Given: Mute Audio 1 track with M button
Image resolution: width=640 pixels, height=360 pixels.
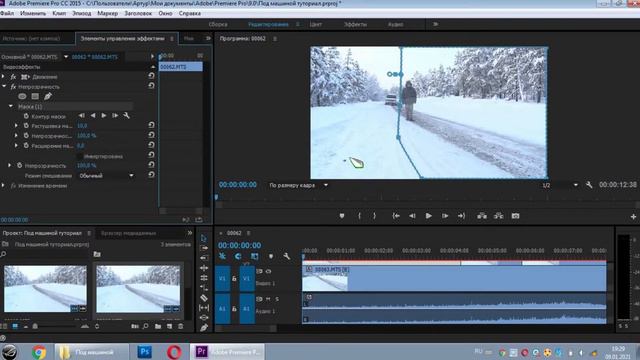Looking at the screenshot, I should tap(268, 299).
